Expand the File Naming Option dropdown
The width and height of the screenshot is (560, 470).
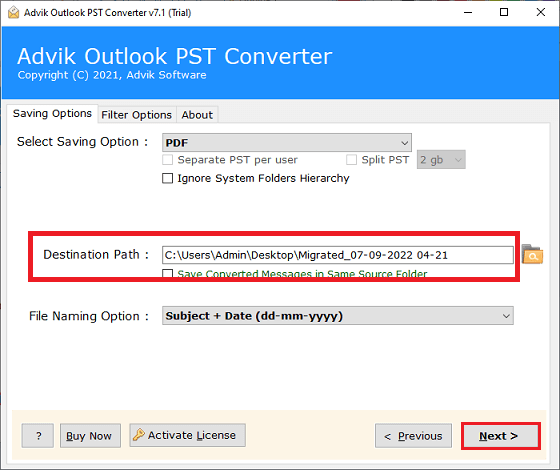[x=338, y=316]
